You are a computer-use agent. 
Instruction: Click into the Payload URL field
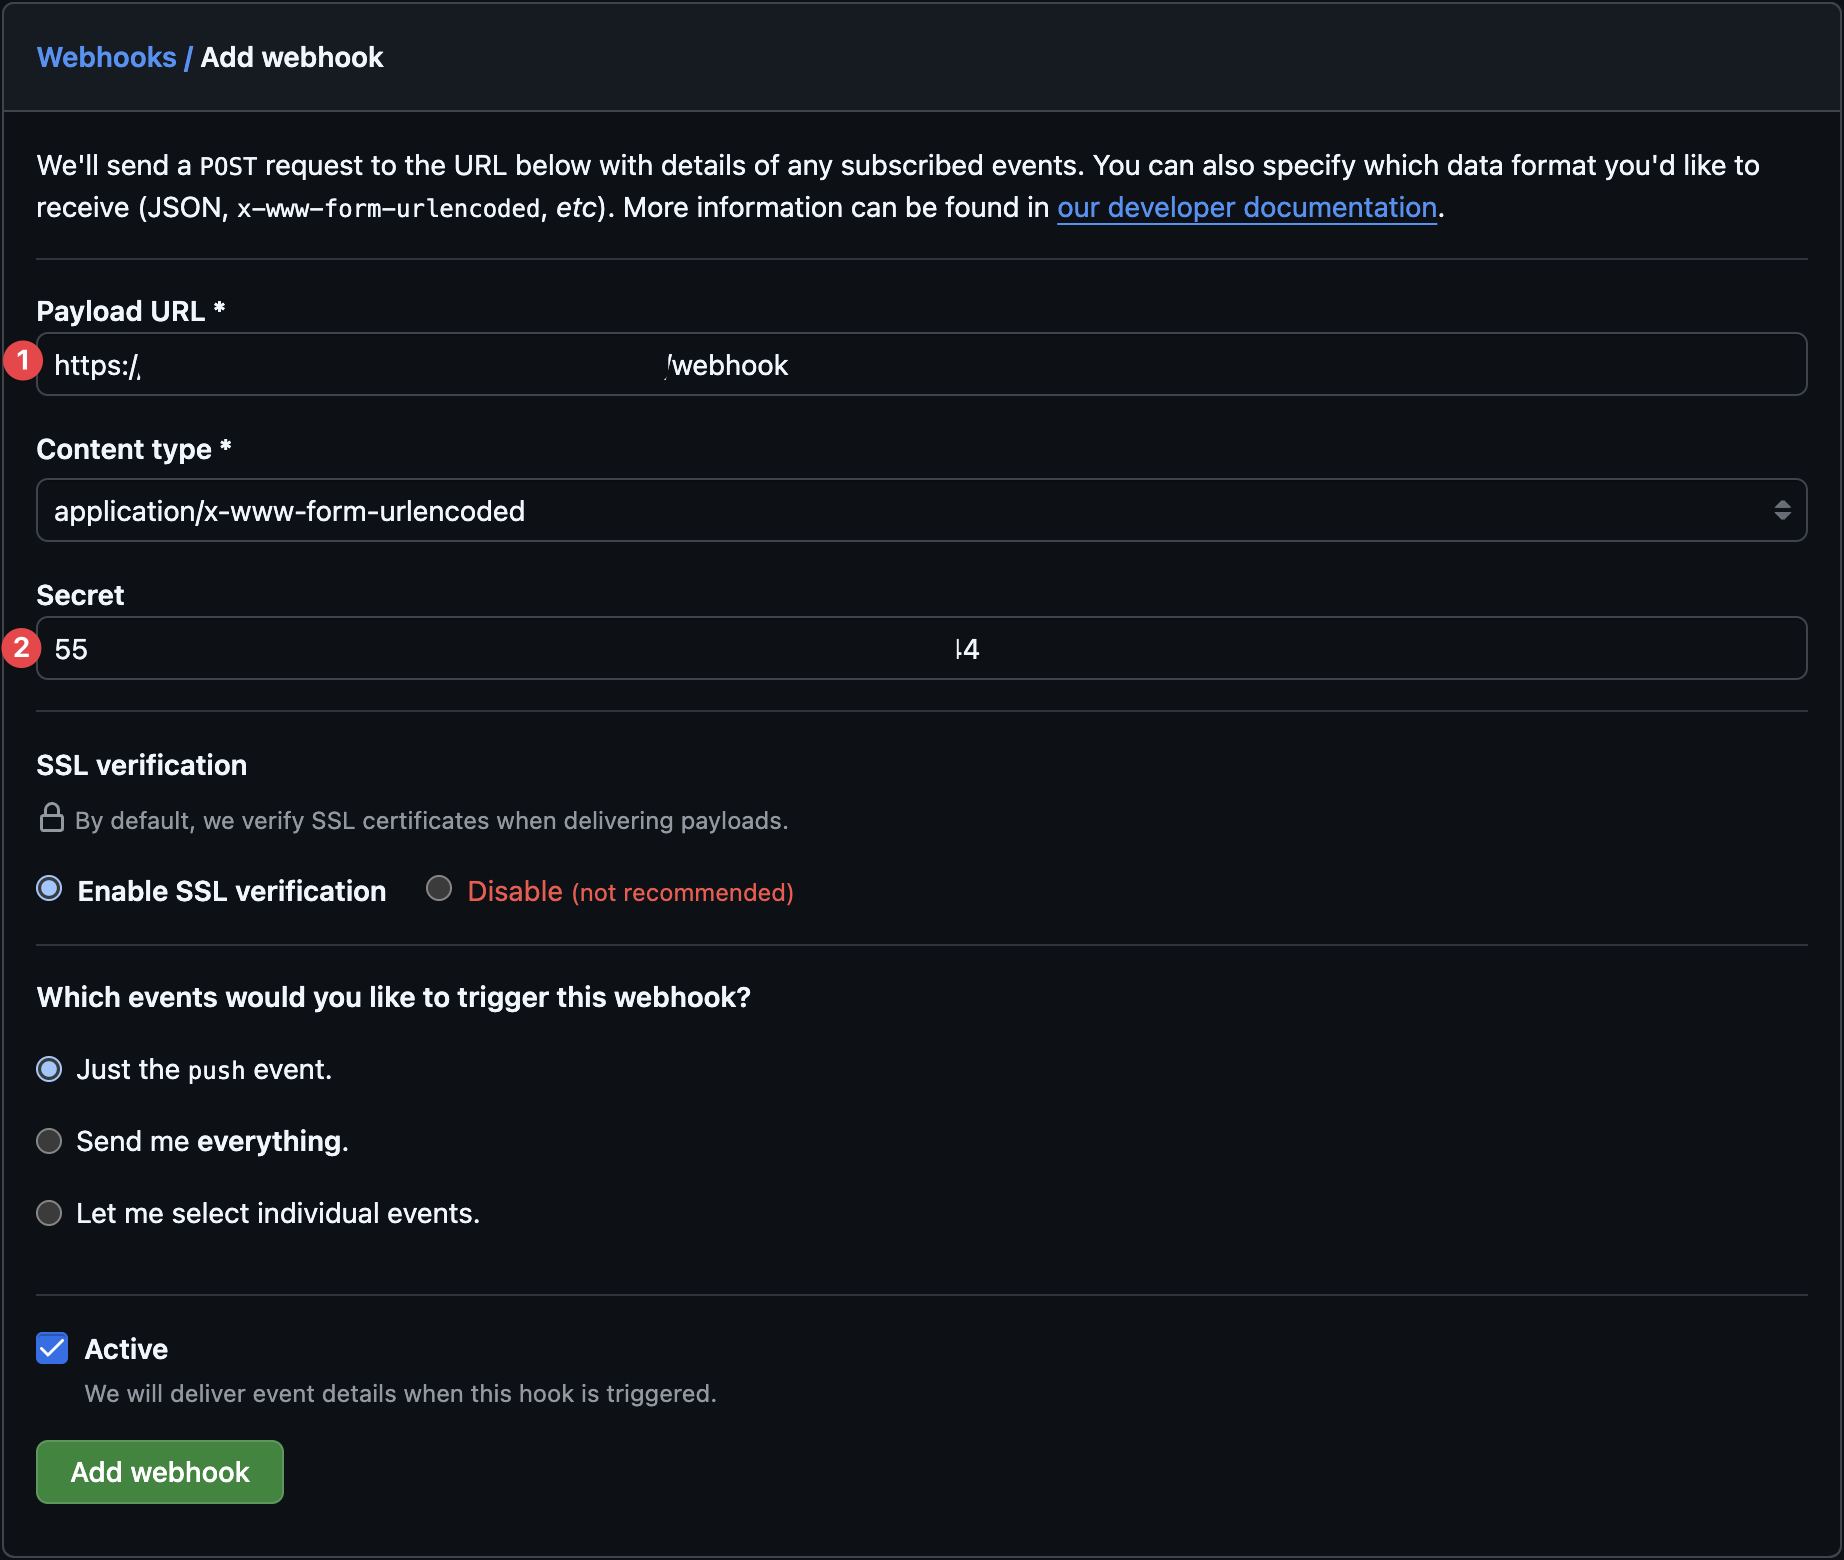[x=921, y=364]
